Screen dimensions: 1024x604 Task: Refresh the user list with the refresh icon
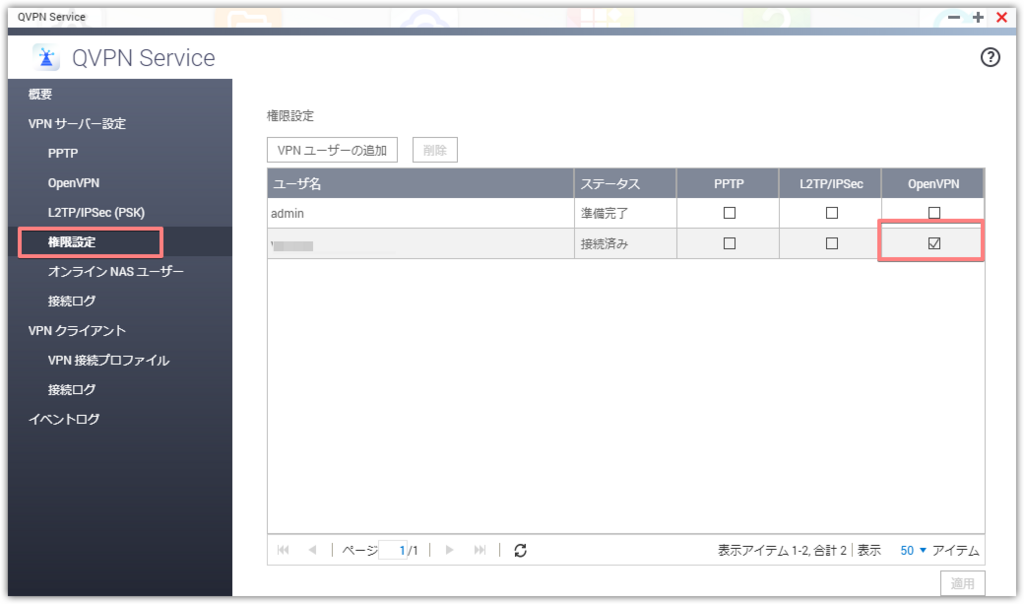coord(520,549)
